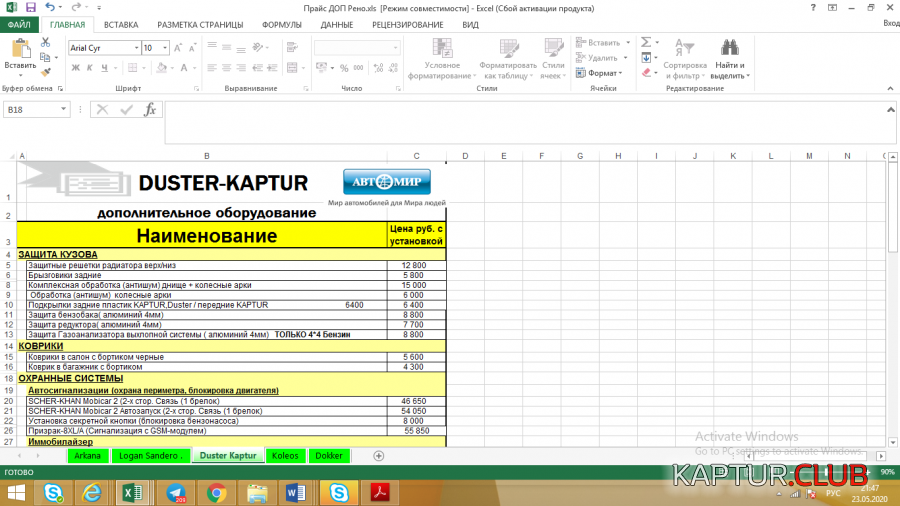Toggle bold Ж formatting
This screenshot has width=900, height=506.
[74, 68]
